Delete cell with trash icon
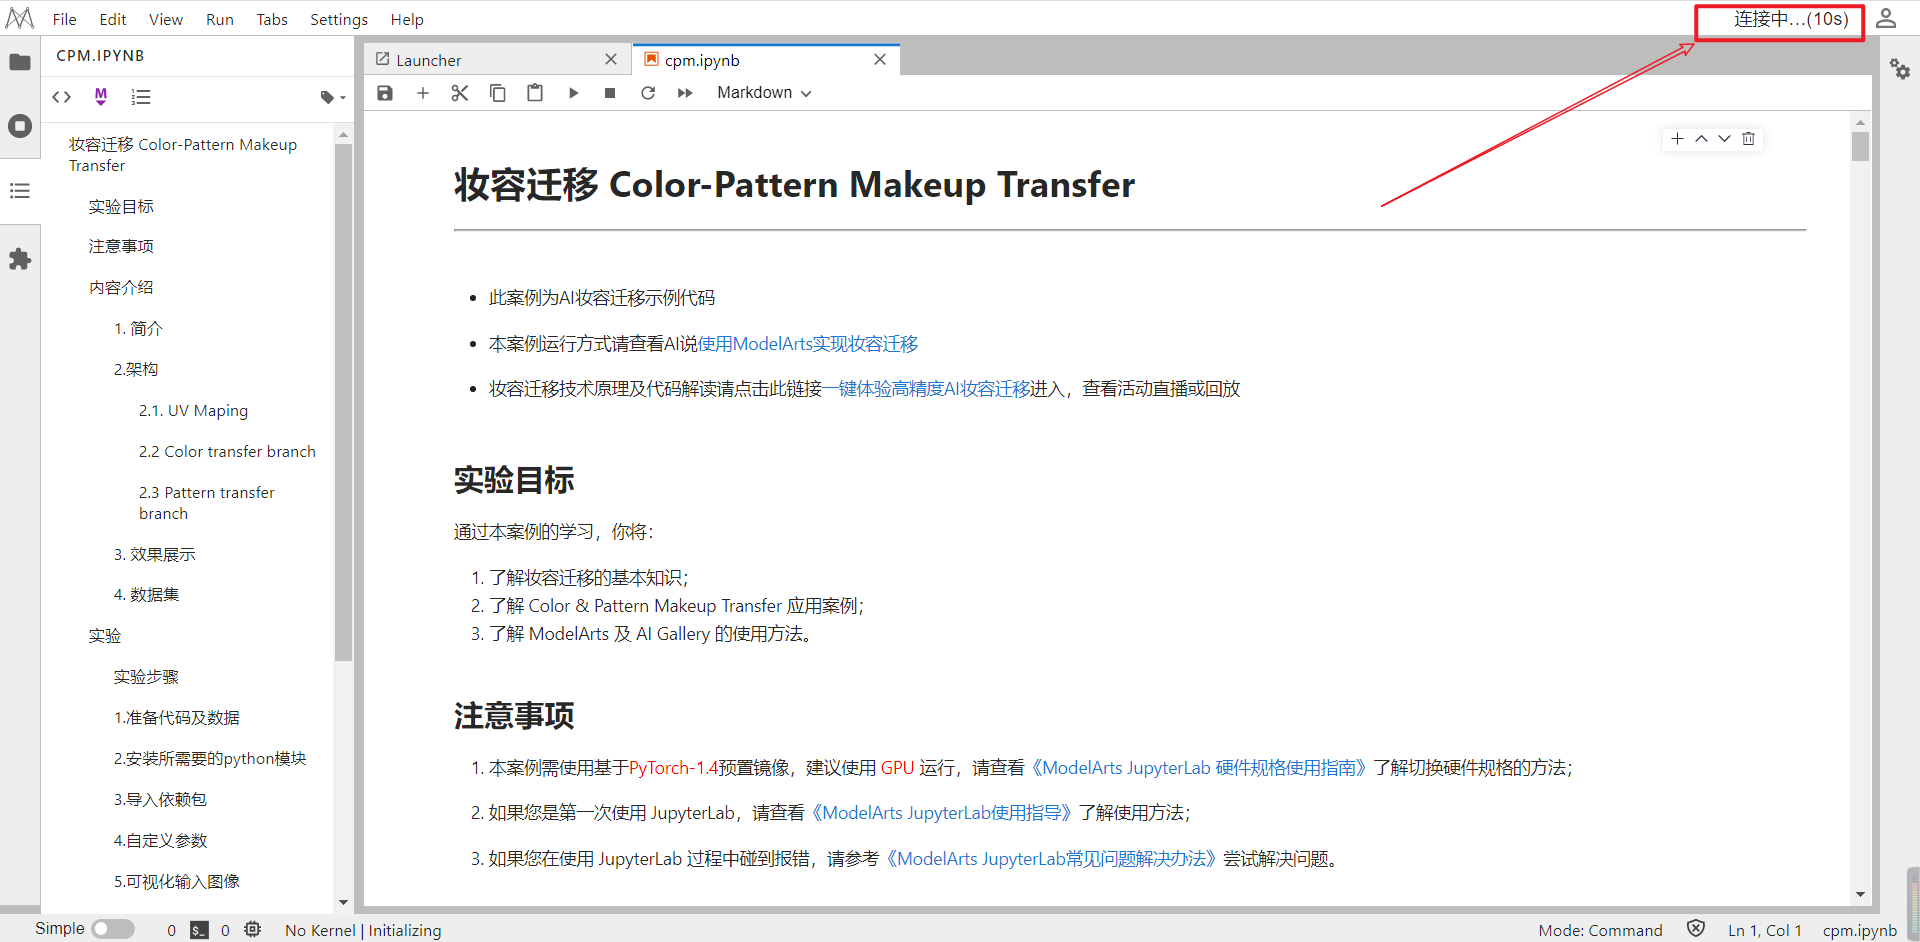Image resolution: width=1920 pixels, height=942 pixels. 1748,139
